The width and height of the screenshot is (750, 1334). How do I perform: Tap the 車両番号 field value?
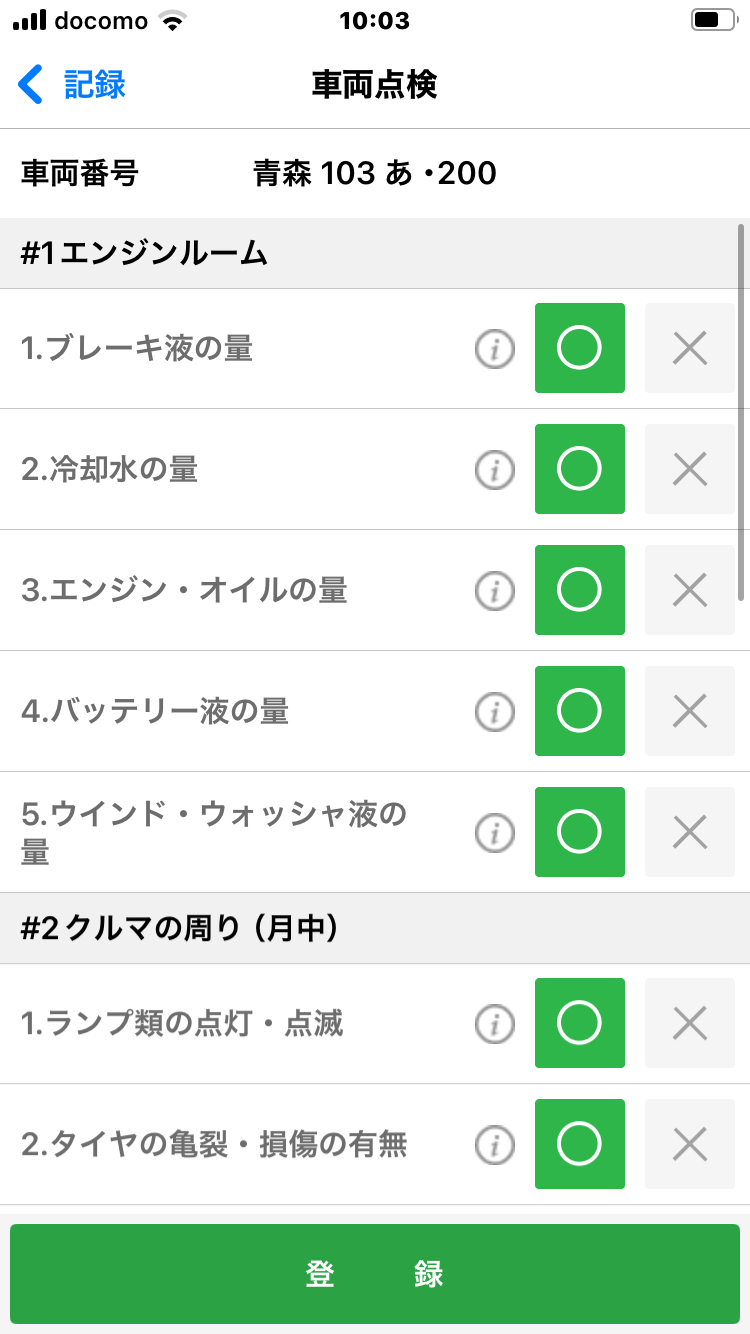pos(375,174)
